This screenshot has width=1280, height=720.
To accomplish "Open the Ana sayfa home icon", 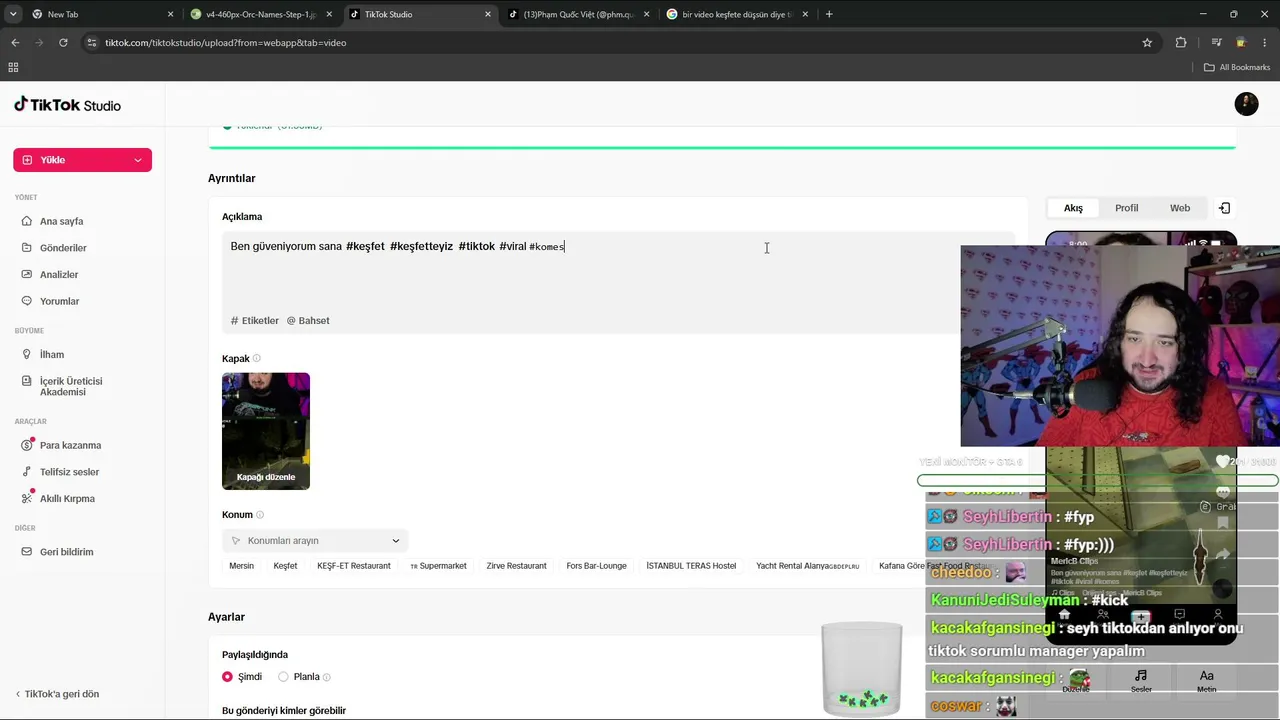I will [27, 221].
